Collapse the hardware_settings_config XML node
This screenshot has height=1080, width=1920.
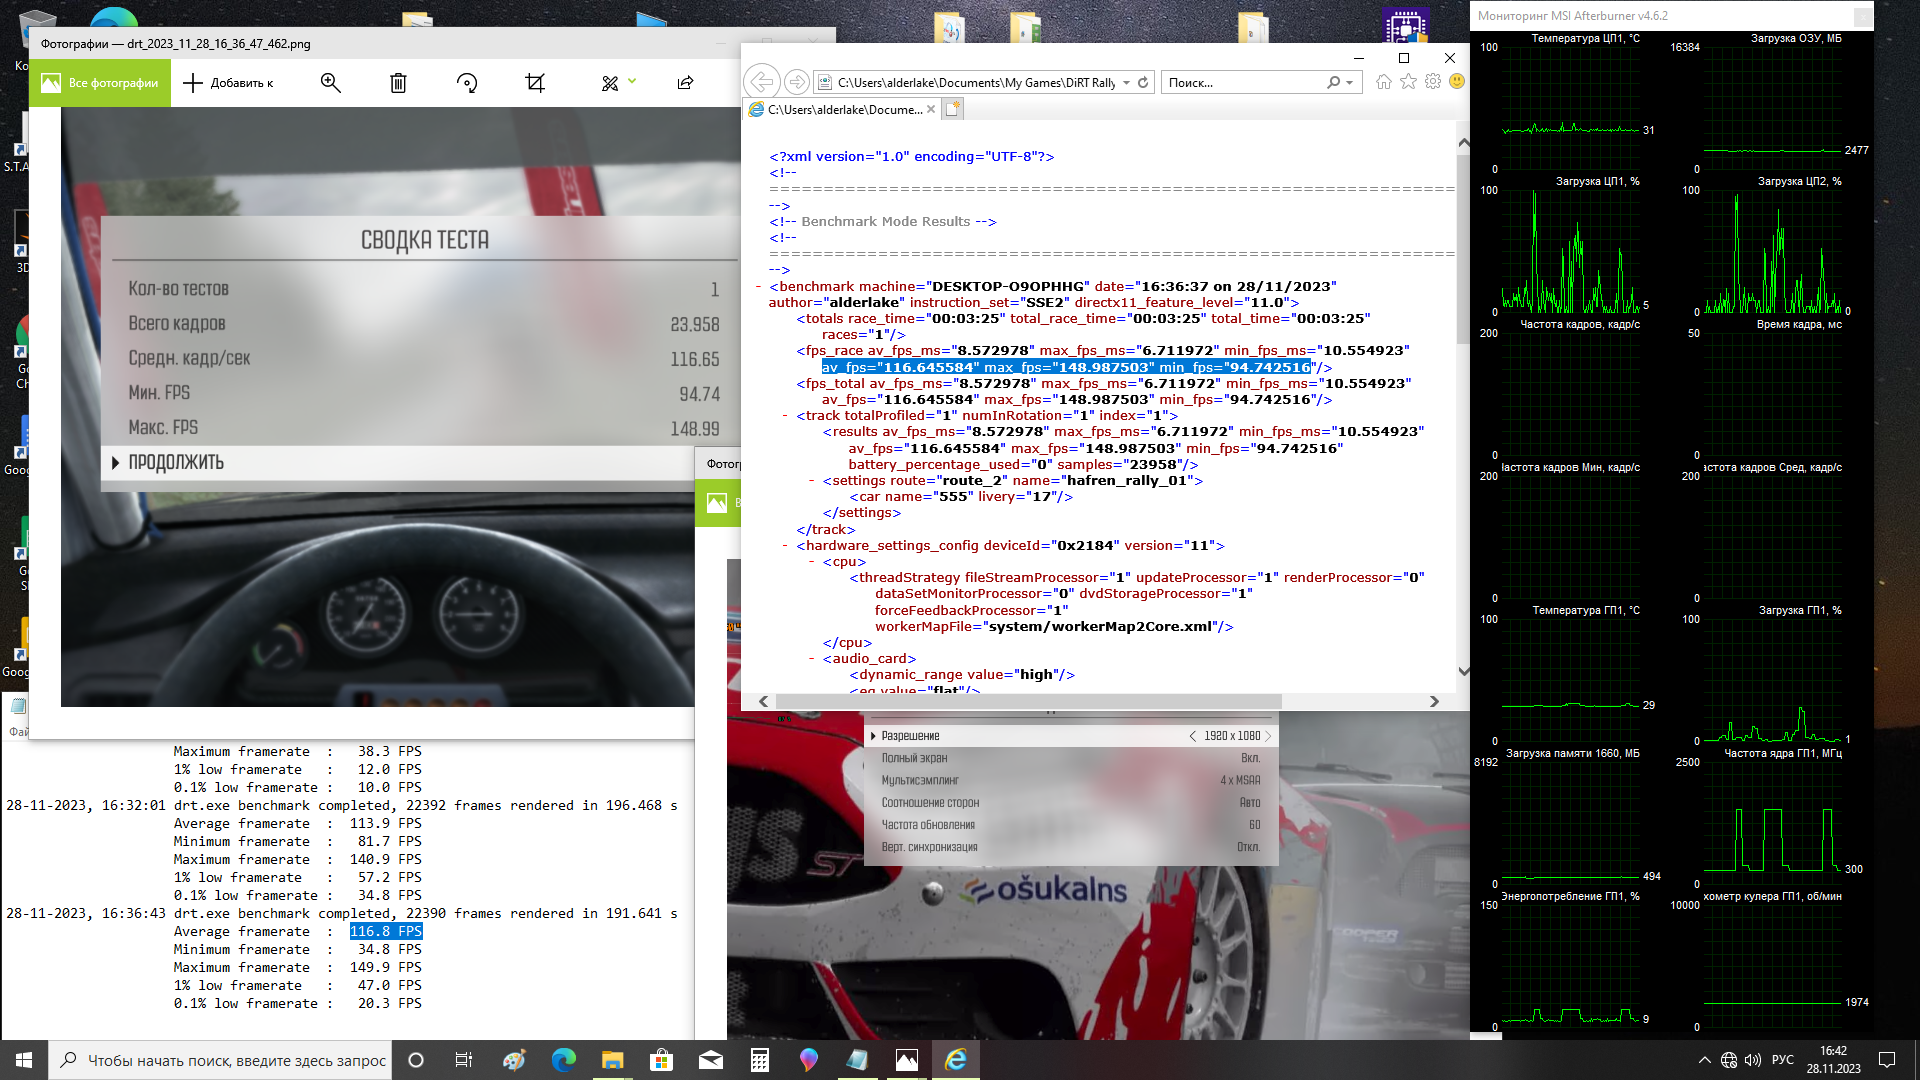pos(786,546)
